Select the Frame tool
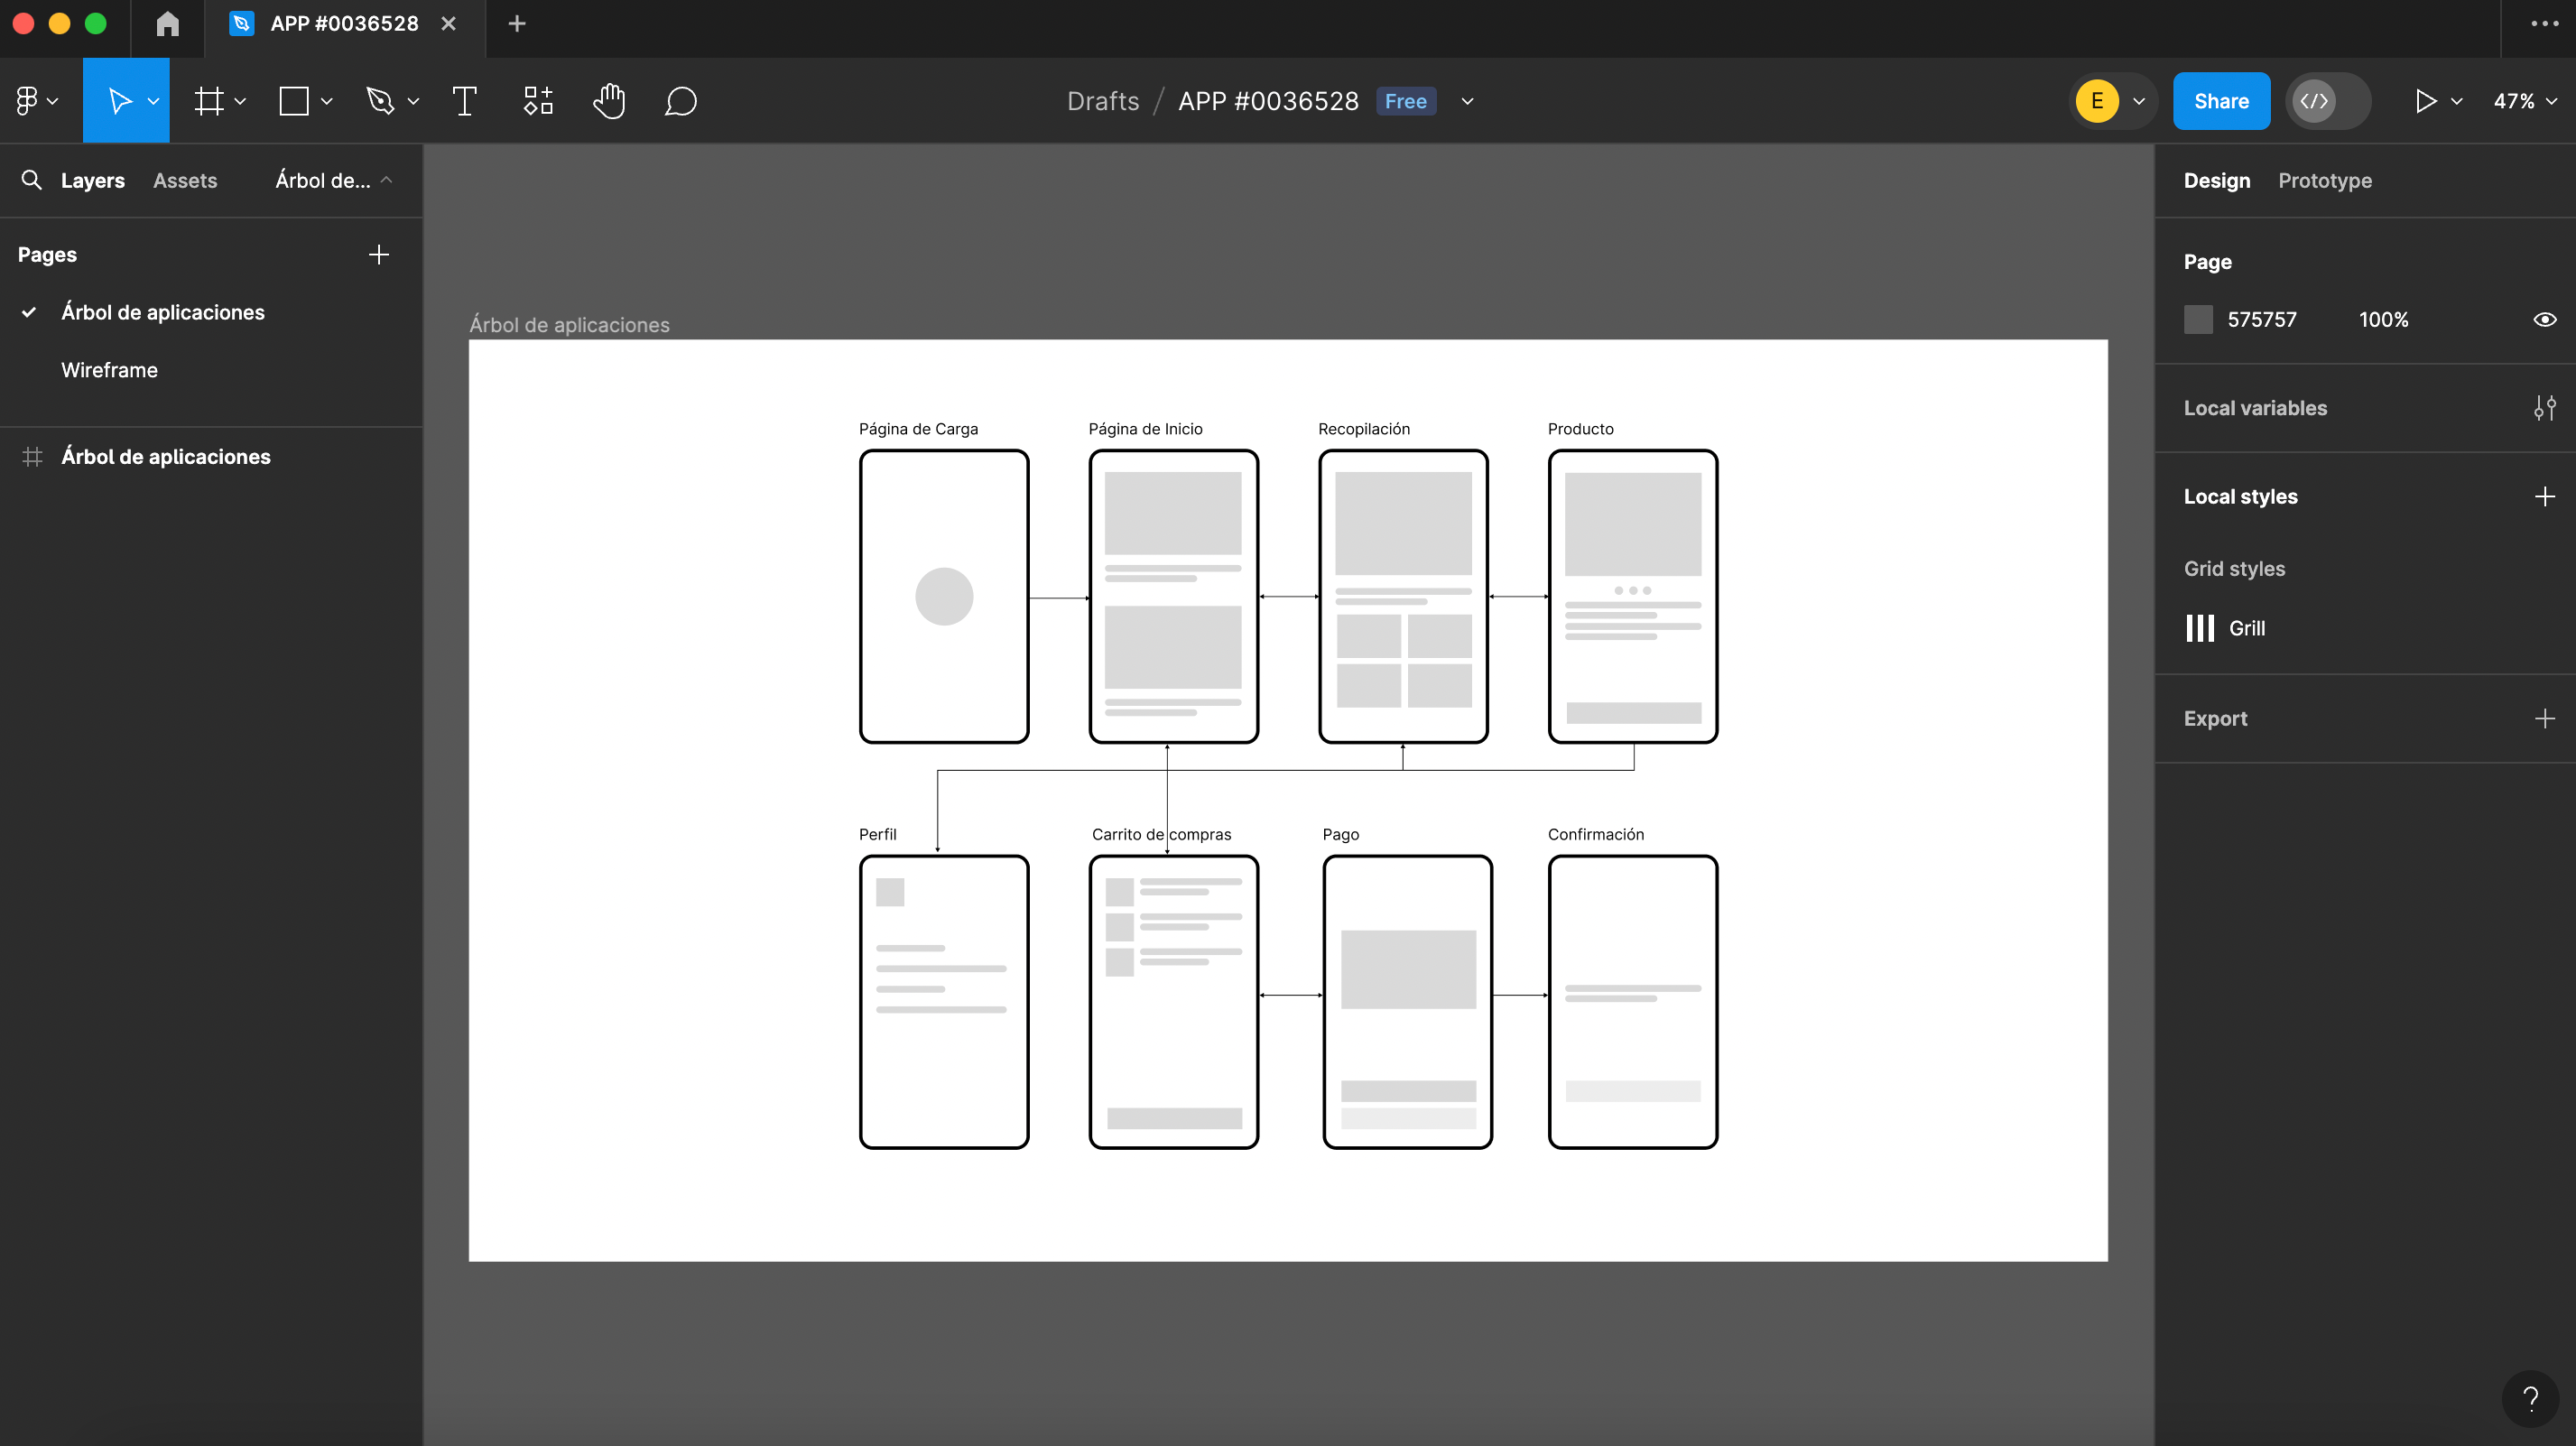This screenshot has height=1446, width=2576. pyautogui.click(x=209, y=101)
